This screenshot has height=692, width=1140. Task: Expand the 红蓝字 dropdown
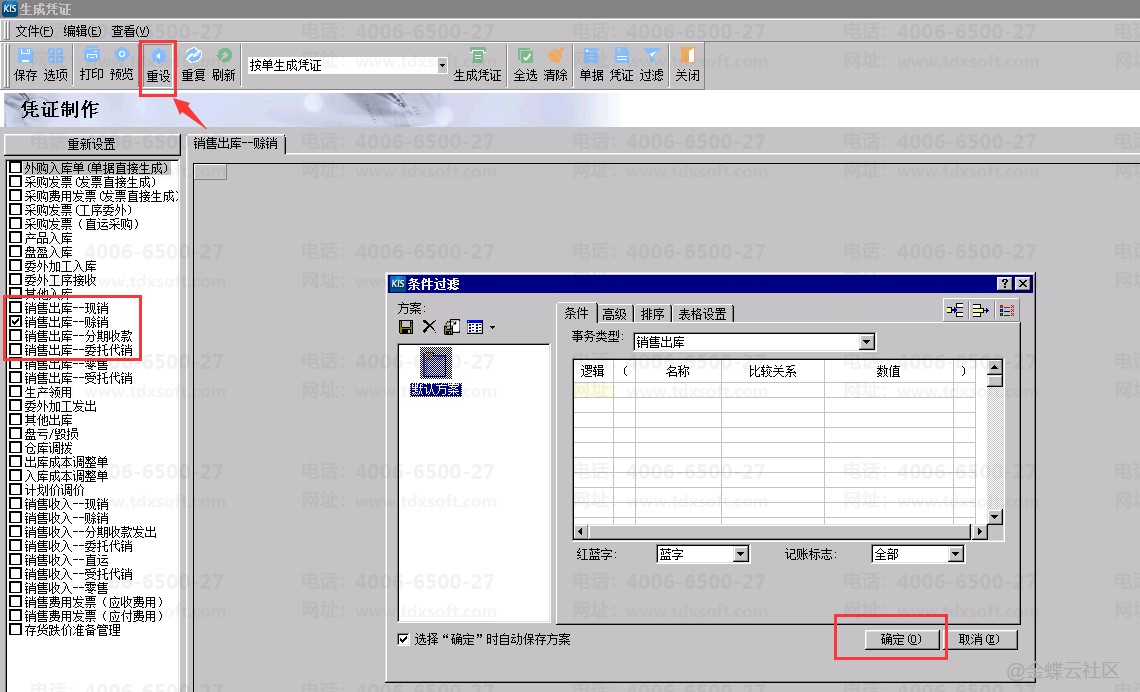click(740, 554)
